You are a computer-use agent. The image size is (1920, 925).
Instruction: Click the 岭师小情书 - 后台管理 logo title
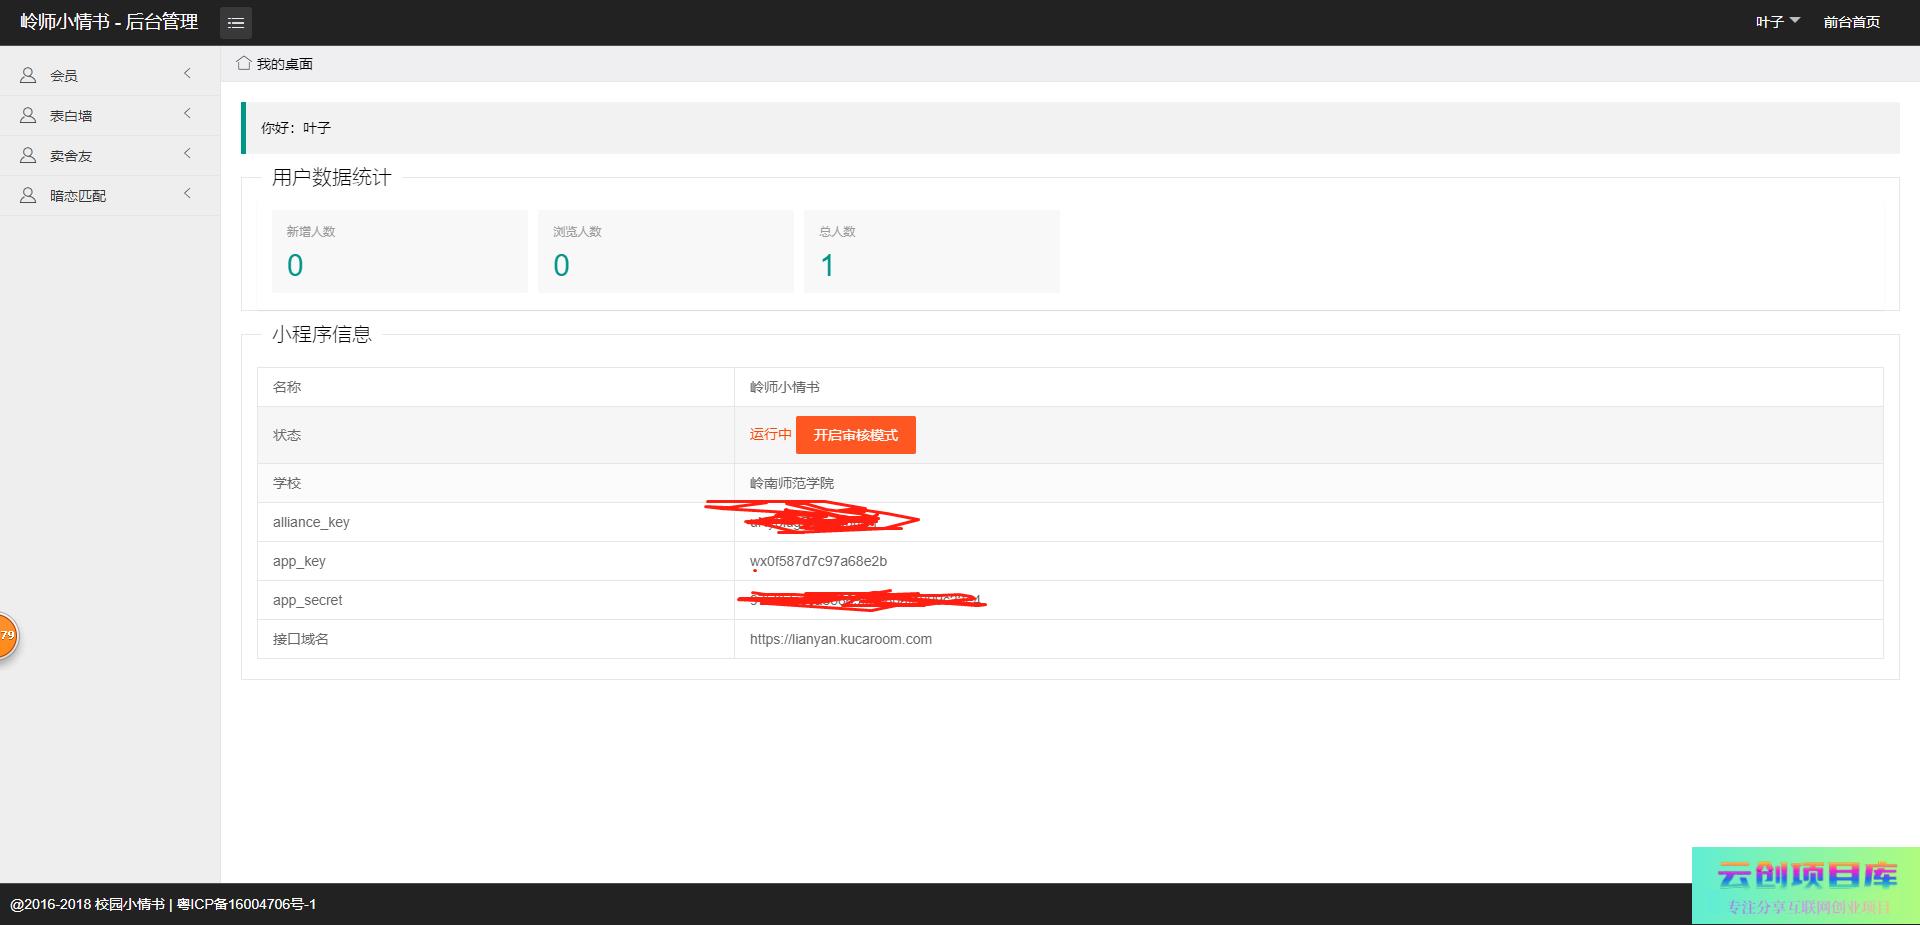109,22
